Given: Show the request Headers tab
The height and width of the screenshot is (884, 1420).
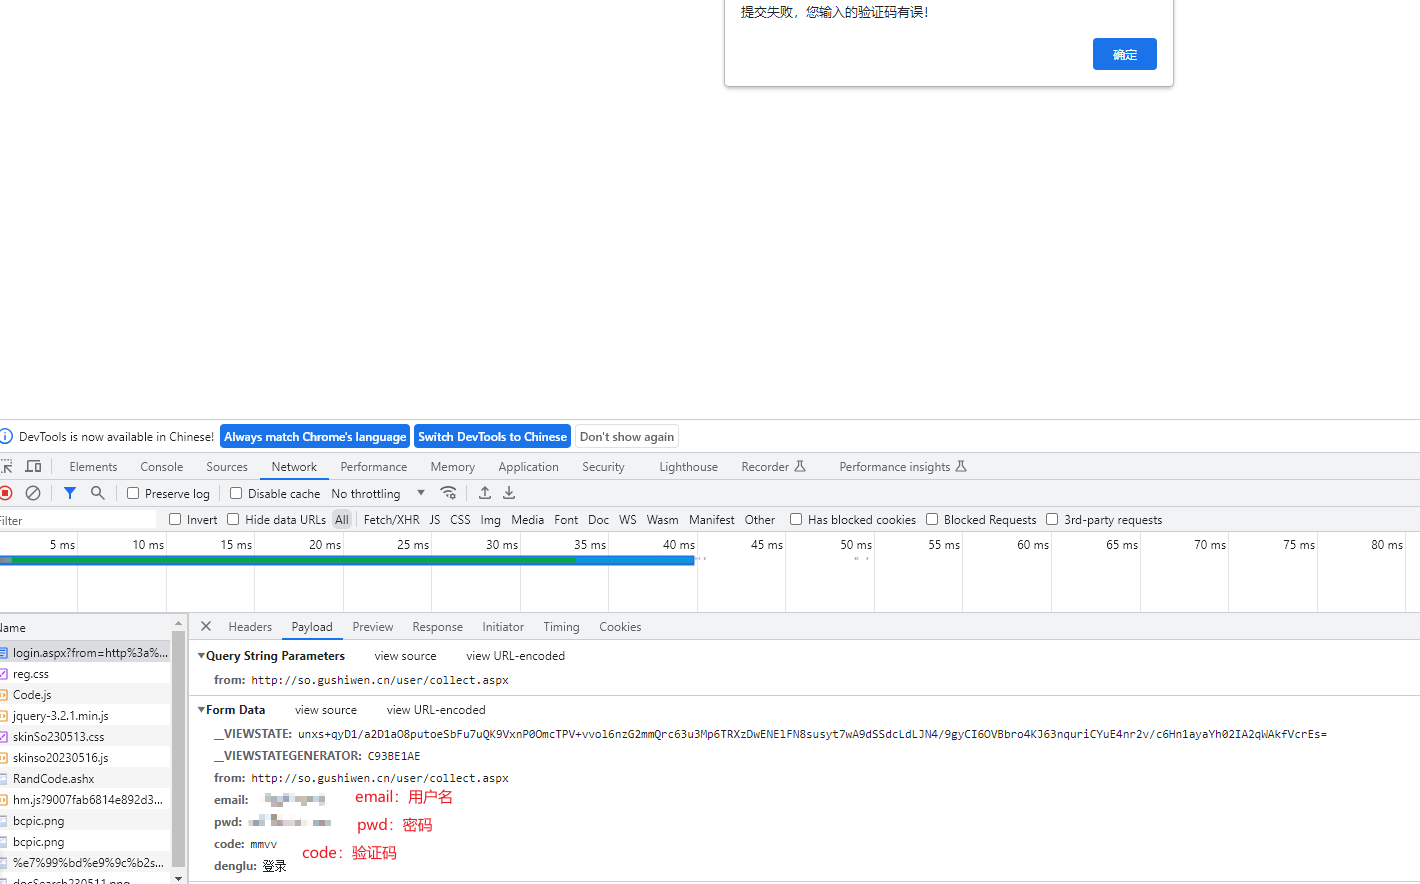Looking at the screenshot, I should click(x=250, y=627).
